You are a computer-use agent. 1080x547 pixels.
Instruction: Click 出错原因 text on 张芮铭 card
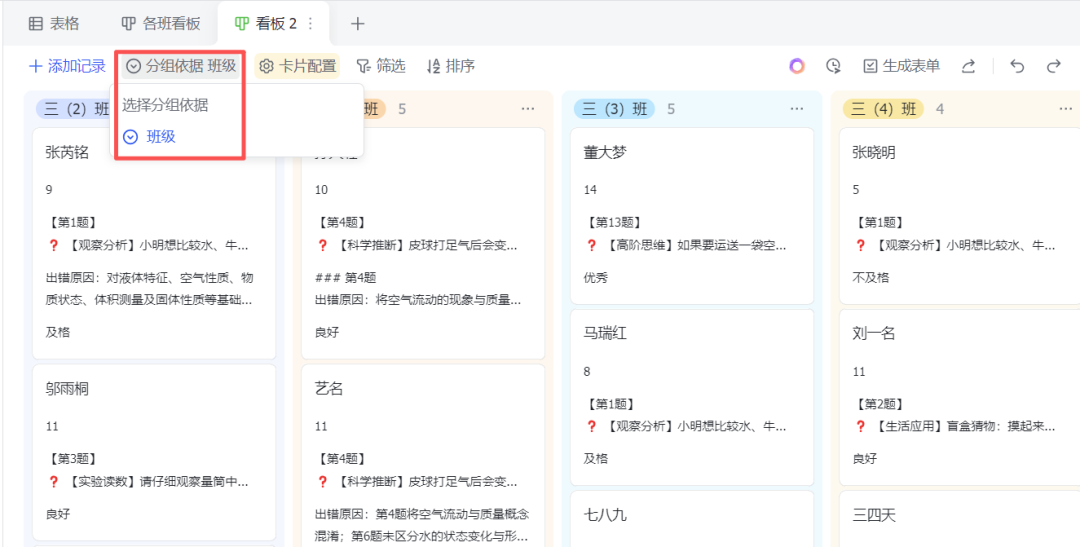(149, 289)
